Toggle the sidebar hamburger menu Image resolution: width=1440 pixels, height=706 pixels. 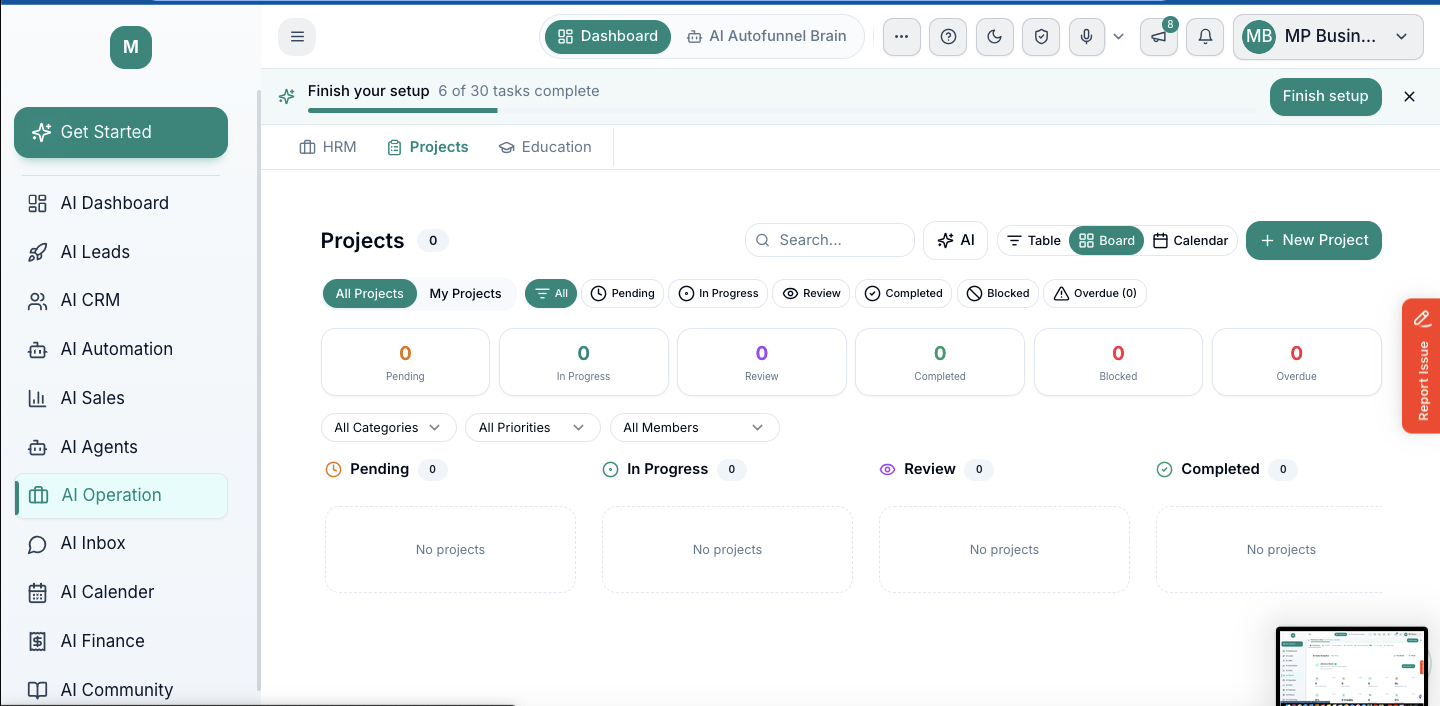coord(297,37)
